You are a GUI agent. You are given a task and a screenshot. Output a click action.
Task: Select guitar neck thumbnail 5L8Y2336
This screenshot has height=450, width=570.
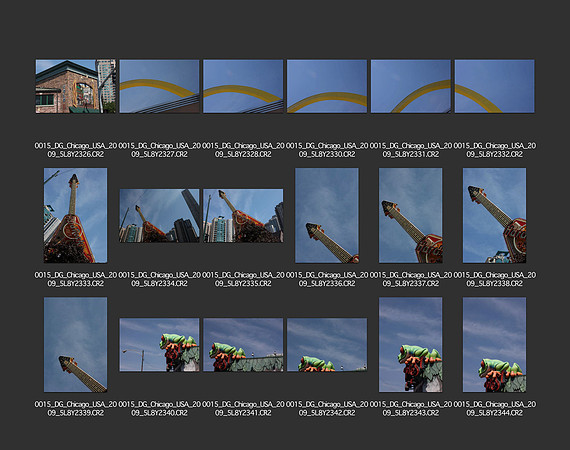(x=327, y=216)
